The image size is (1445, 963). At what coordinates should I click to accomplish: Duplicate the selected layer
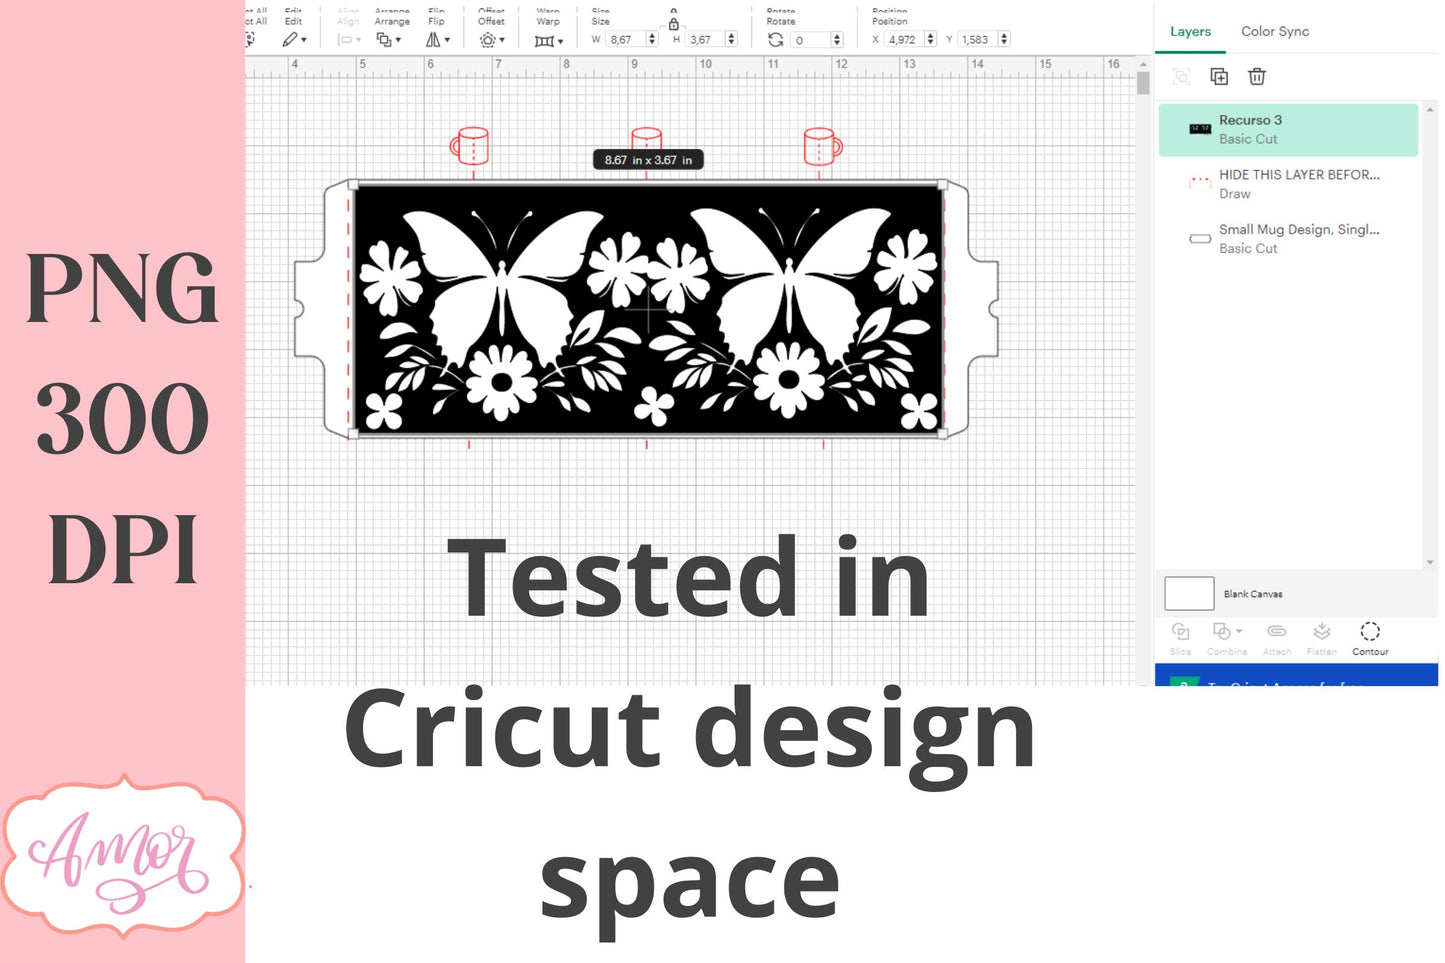click(1219, 77)
